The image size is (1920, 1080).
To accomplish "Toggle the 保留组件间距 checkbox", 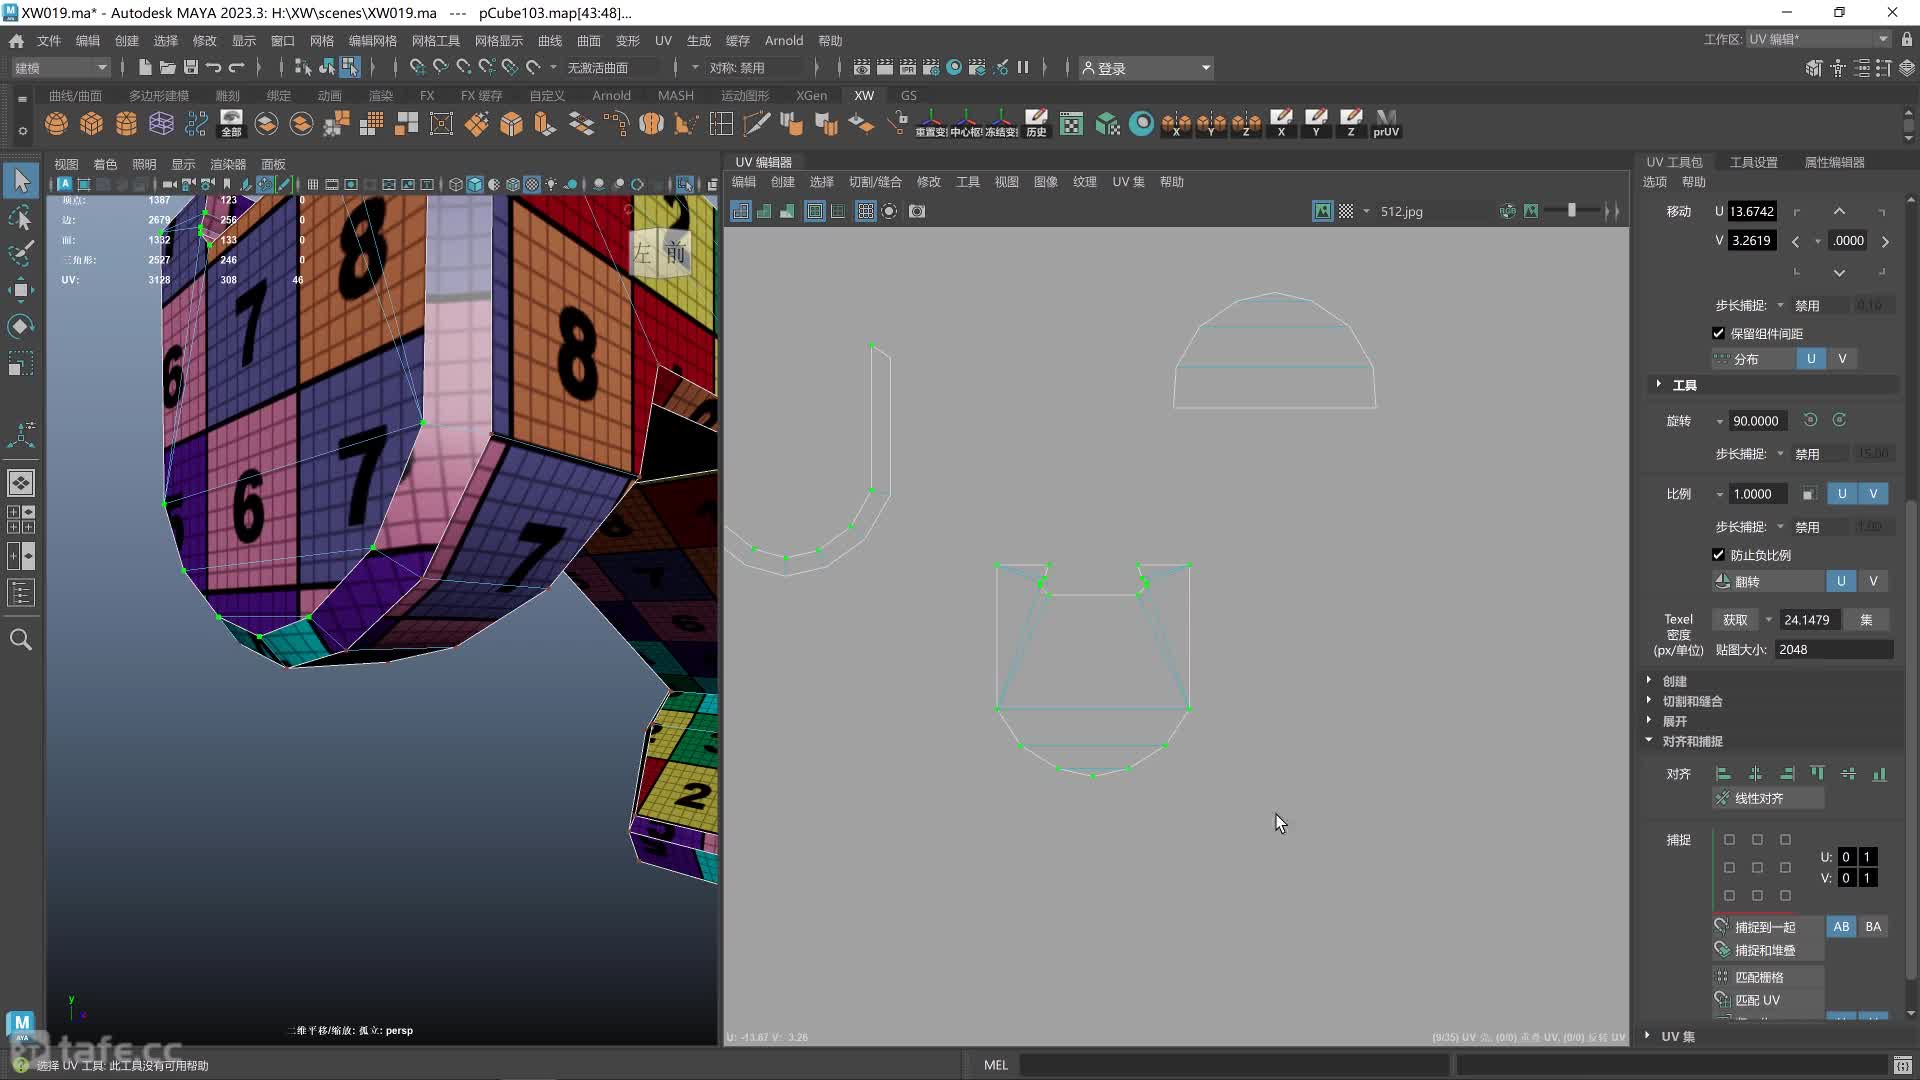I will pos(1718,333).
